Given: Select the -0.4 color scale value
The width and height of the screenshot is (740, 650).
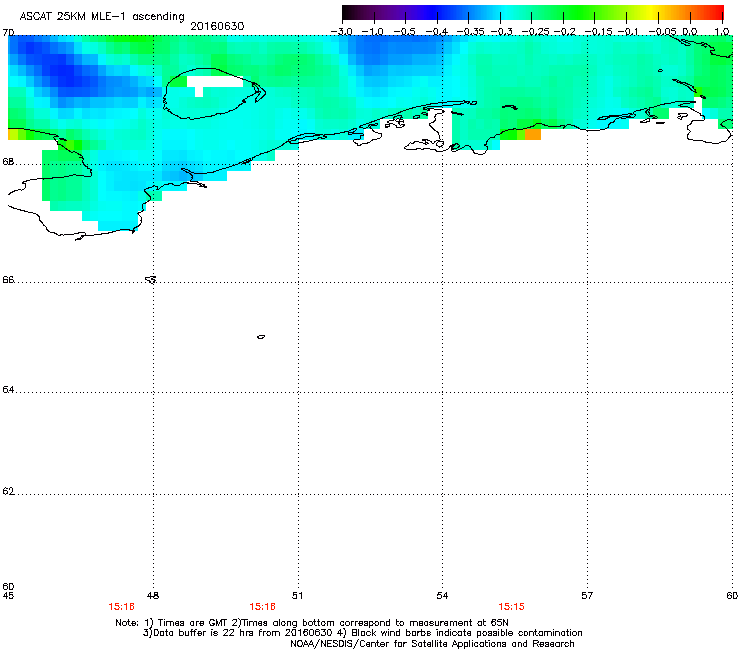Looking at the screenshot, I should click(x=436, y=32).
